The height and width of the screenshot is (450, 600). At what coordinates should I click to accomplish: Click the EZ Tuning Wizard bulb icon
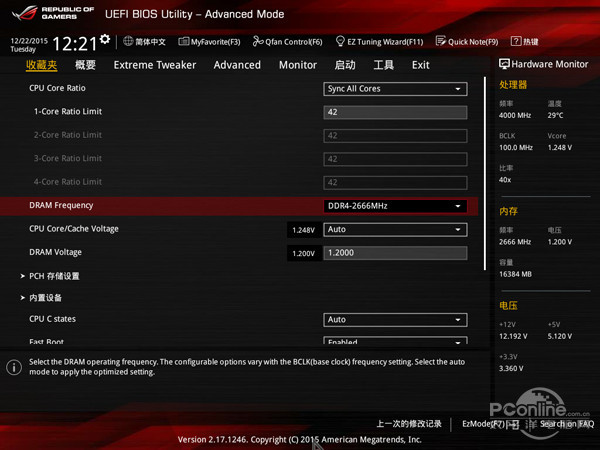click(x=340, y=41)
